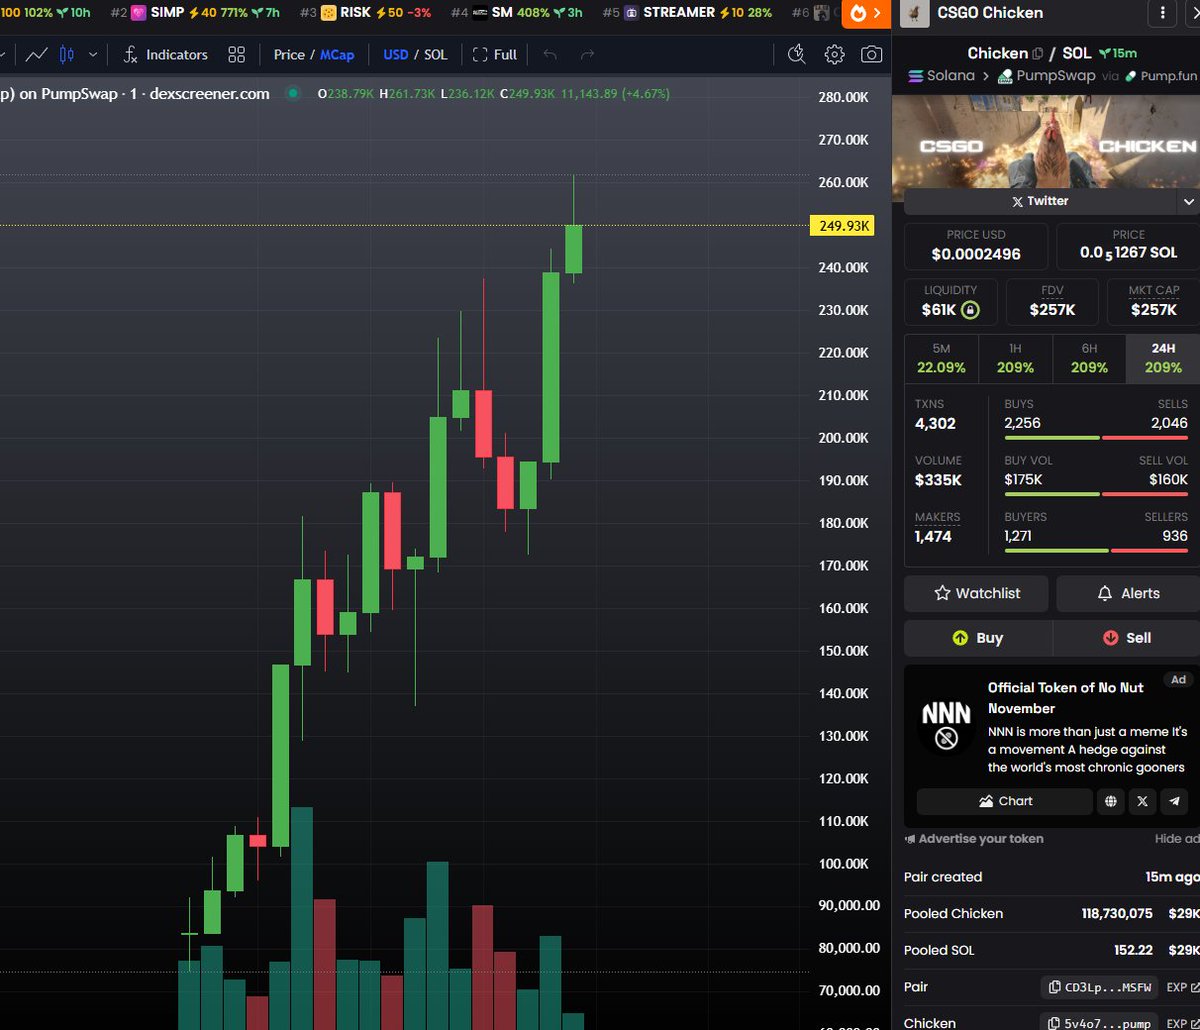The width and height of the screenshot is (1200, 1030).
Task: Open trending token #3 RISK
Action: point(366,12)
